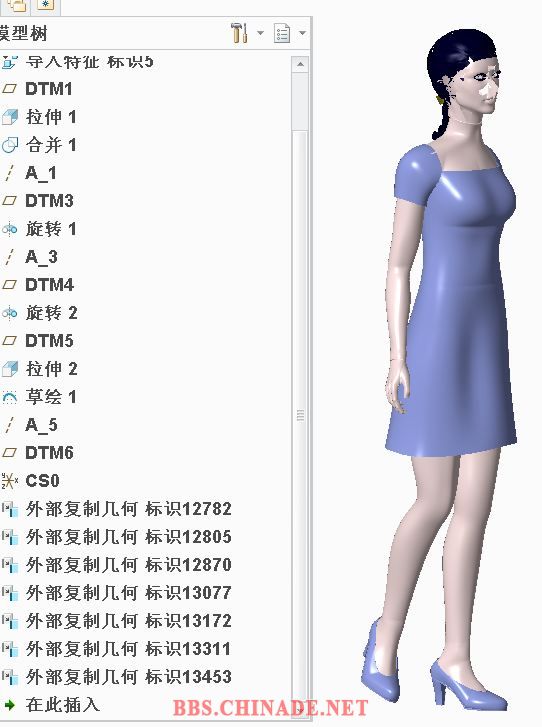Image resolution: width=542 pixels, height=727 pixels.
Task: Click copy geometry icon of 标识13077
Action: 10,593
